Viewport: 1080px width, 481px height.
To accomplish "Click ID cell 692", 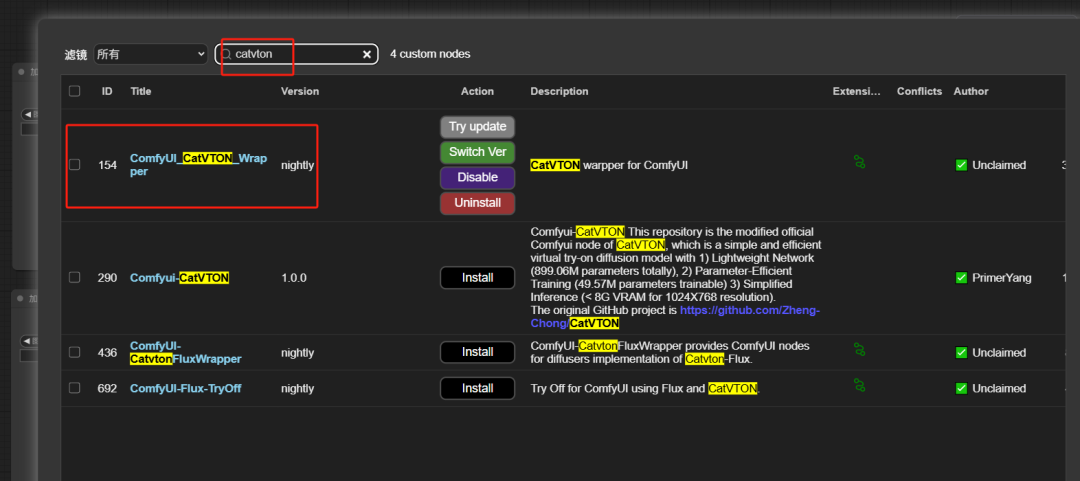I will coord(107,389).
